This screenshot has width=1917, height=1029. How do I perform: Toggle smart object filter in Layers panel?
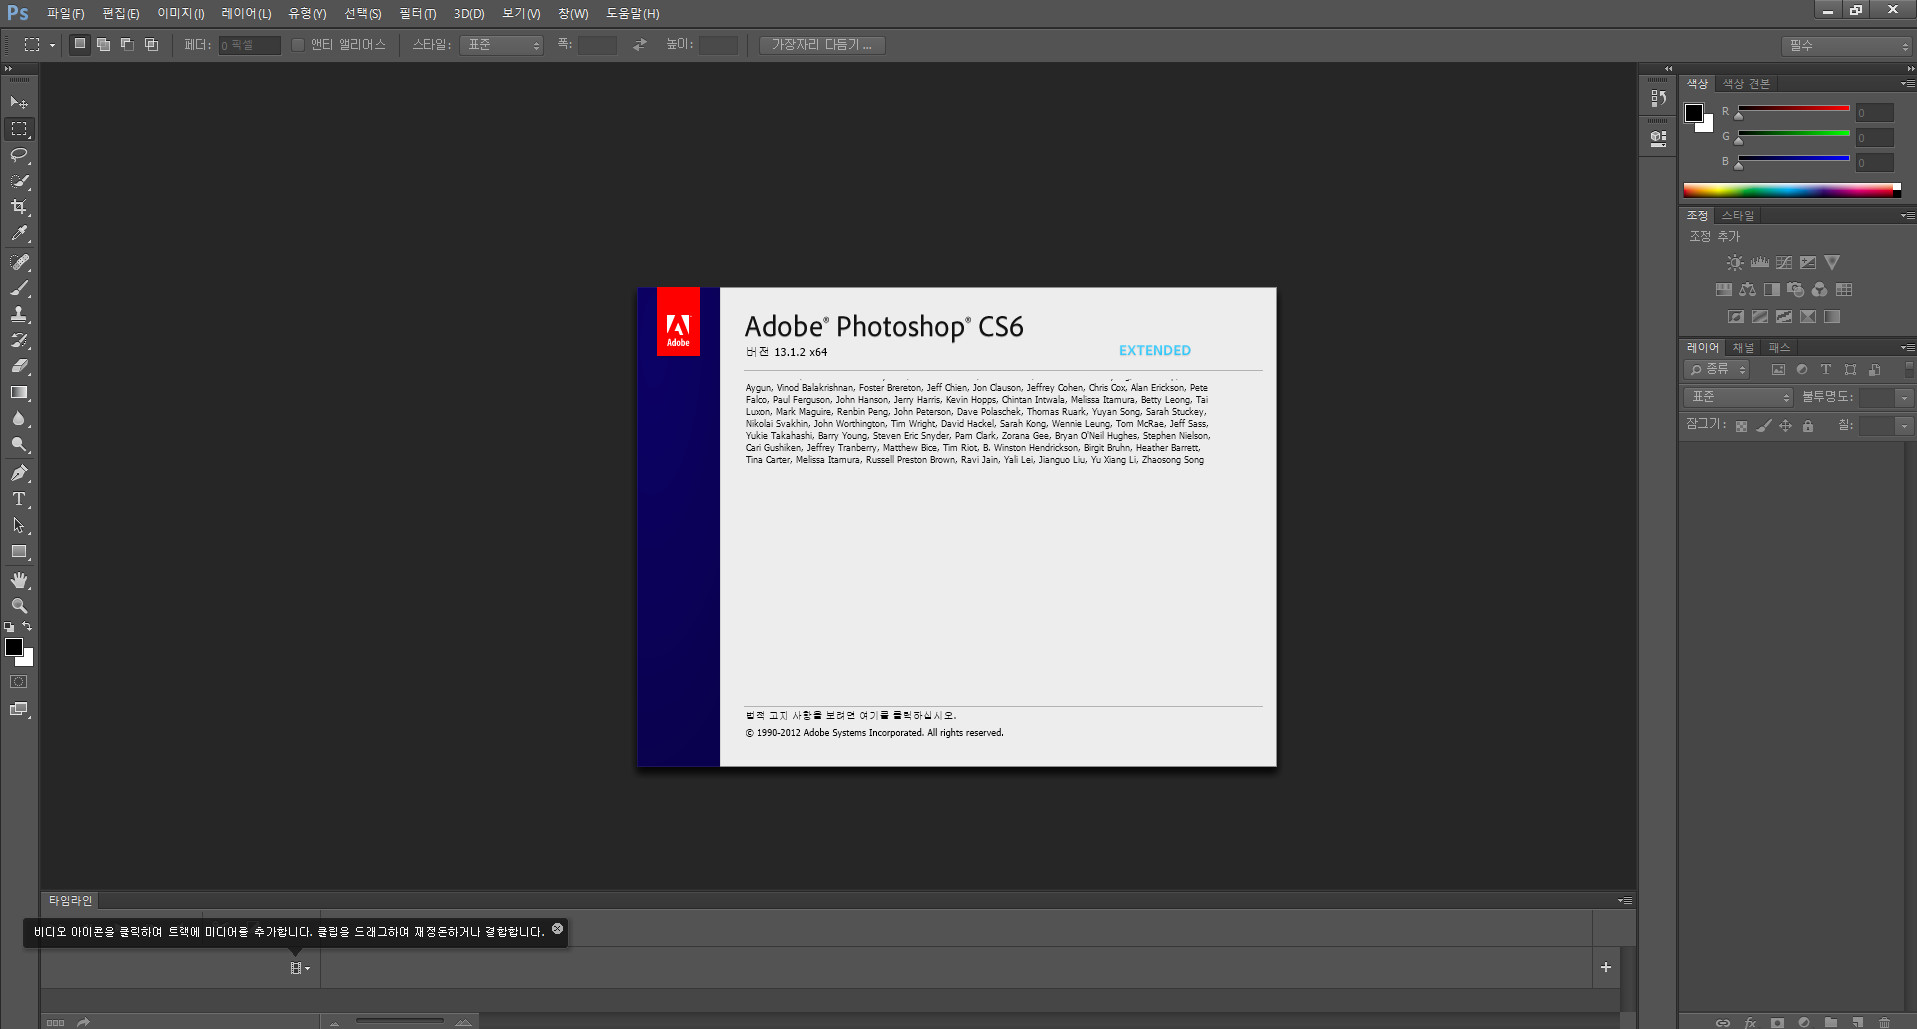[1875, 370]
